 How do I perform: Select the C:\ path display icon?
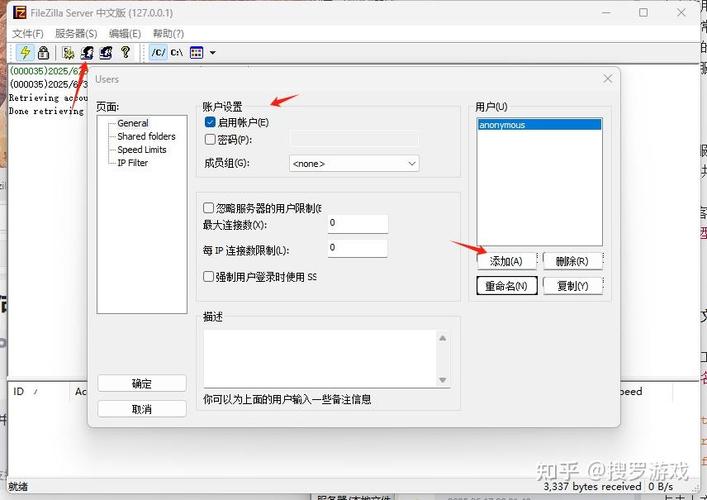(x=177, y=53)
